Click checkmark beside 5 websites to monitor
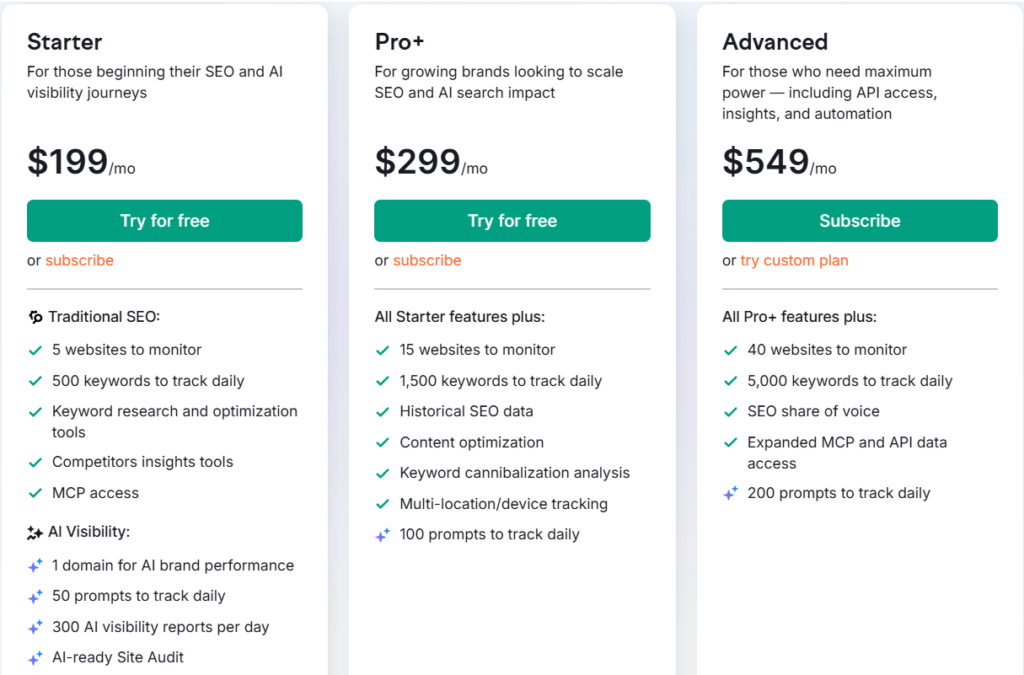The height and width of the screenshot is (675, 1024). point(35,351)
